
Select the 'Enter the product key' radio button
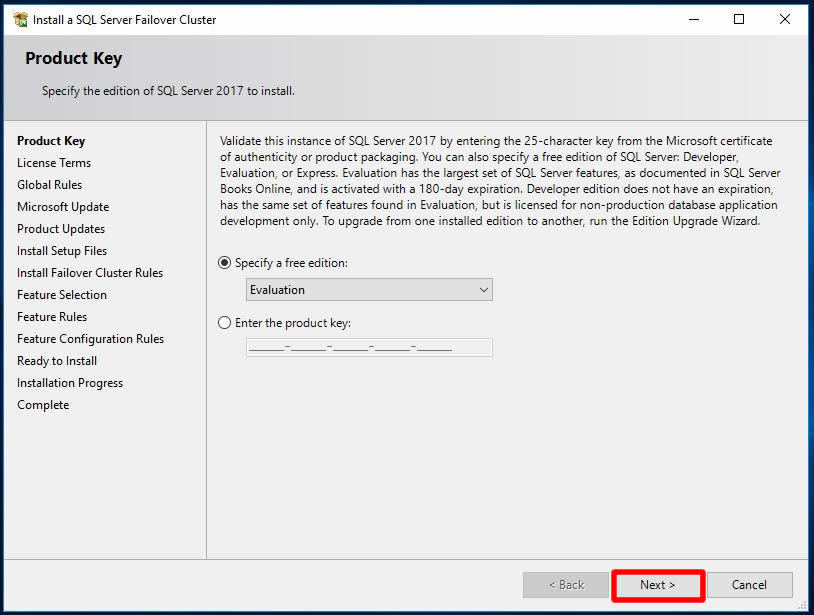pyautogui.click(x=225, y=323)
